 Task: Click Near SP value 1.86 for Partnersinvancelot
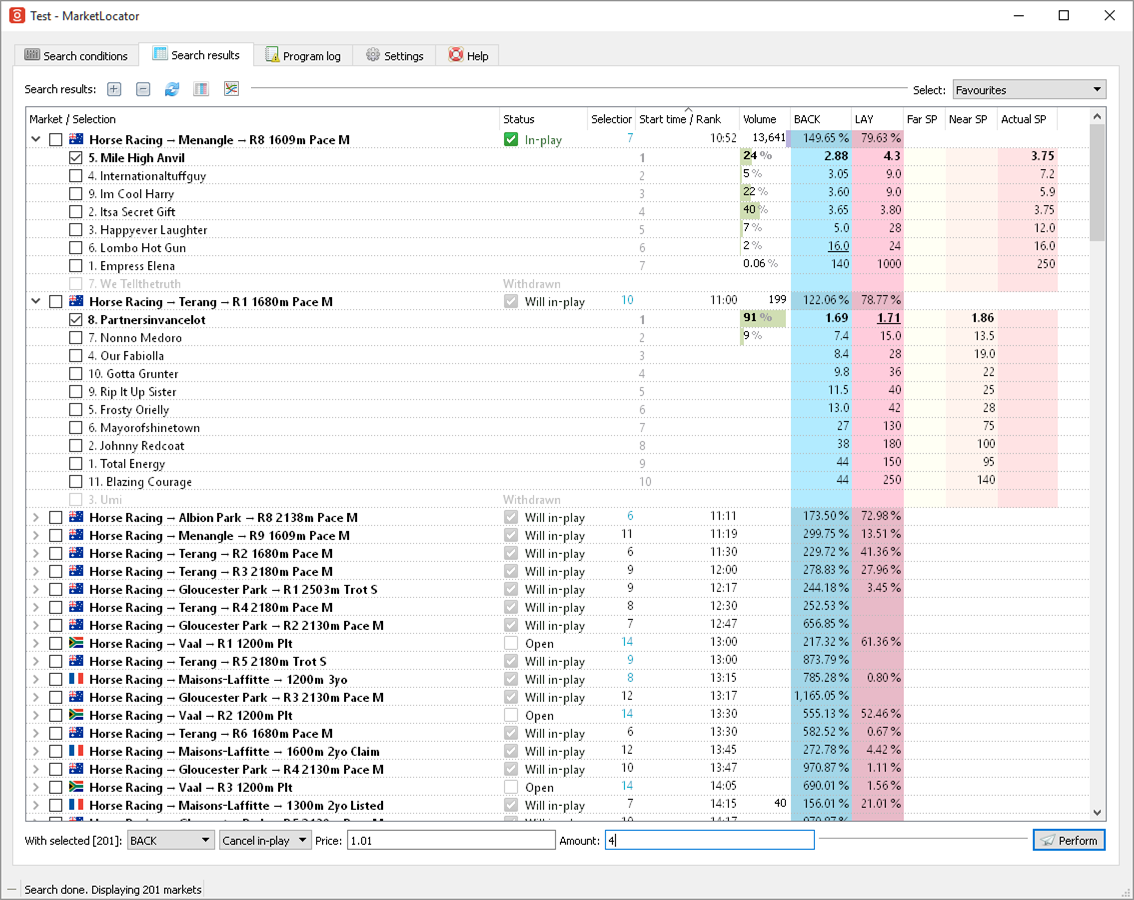(982, 318)
